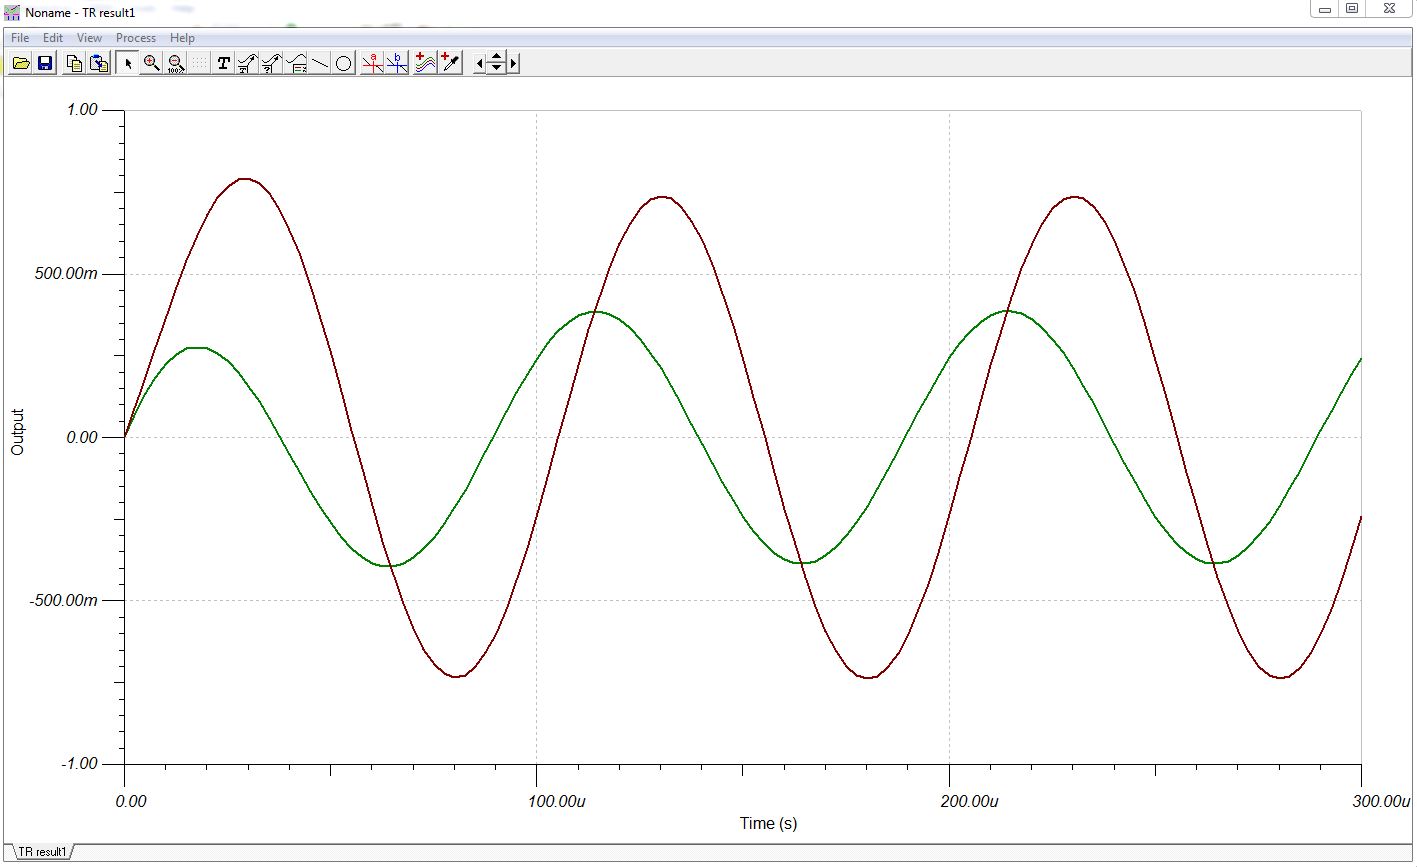The width and height of the screenshot is (1417, 867).
Task: Click the zoom out 100% magnifier
Action: coord(176,63)
